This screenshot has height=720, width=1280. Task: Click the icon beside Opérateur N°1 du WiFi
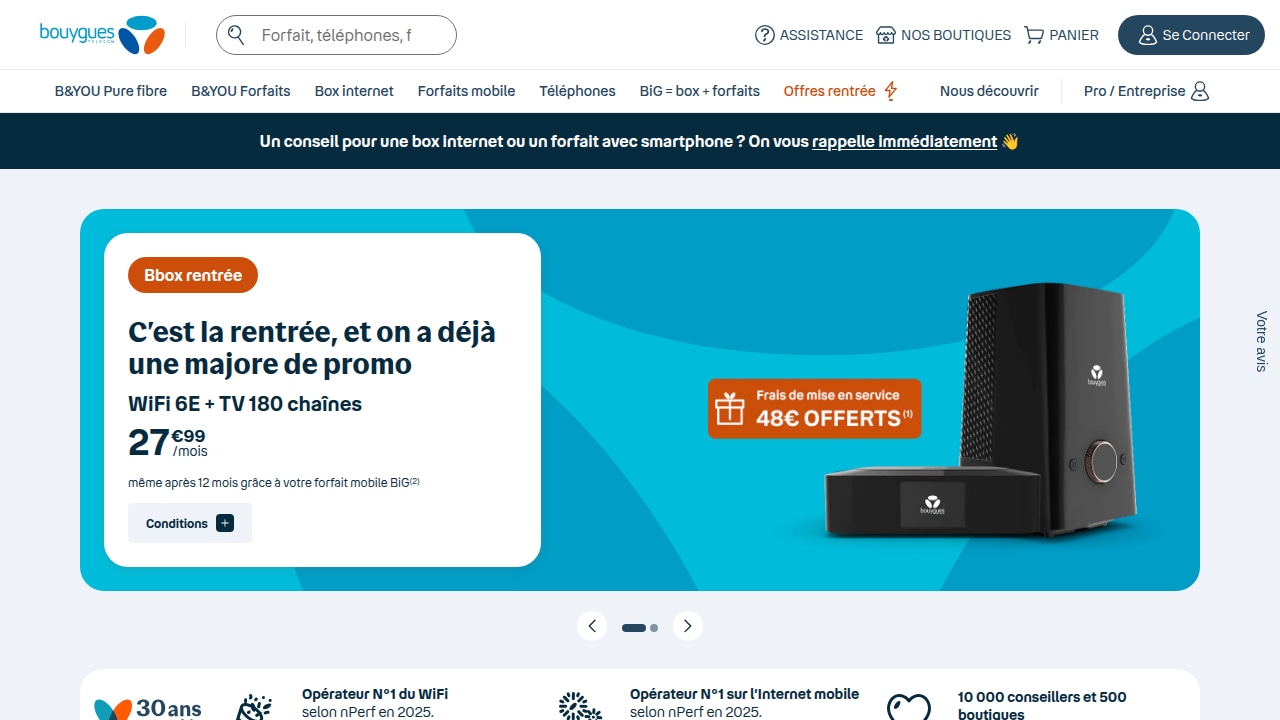[x=254, y=707]
